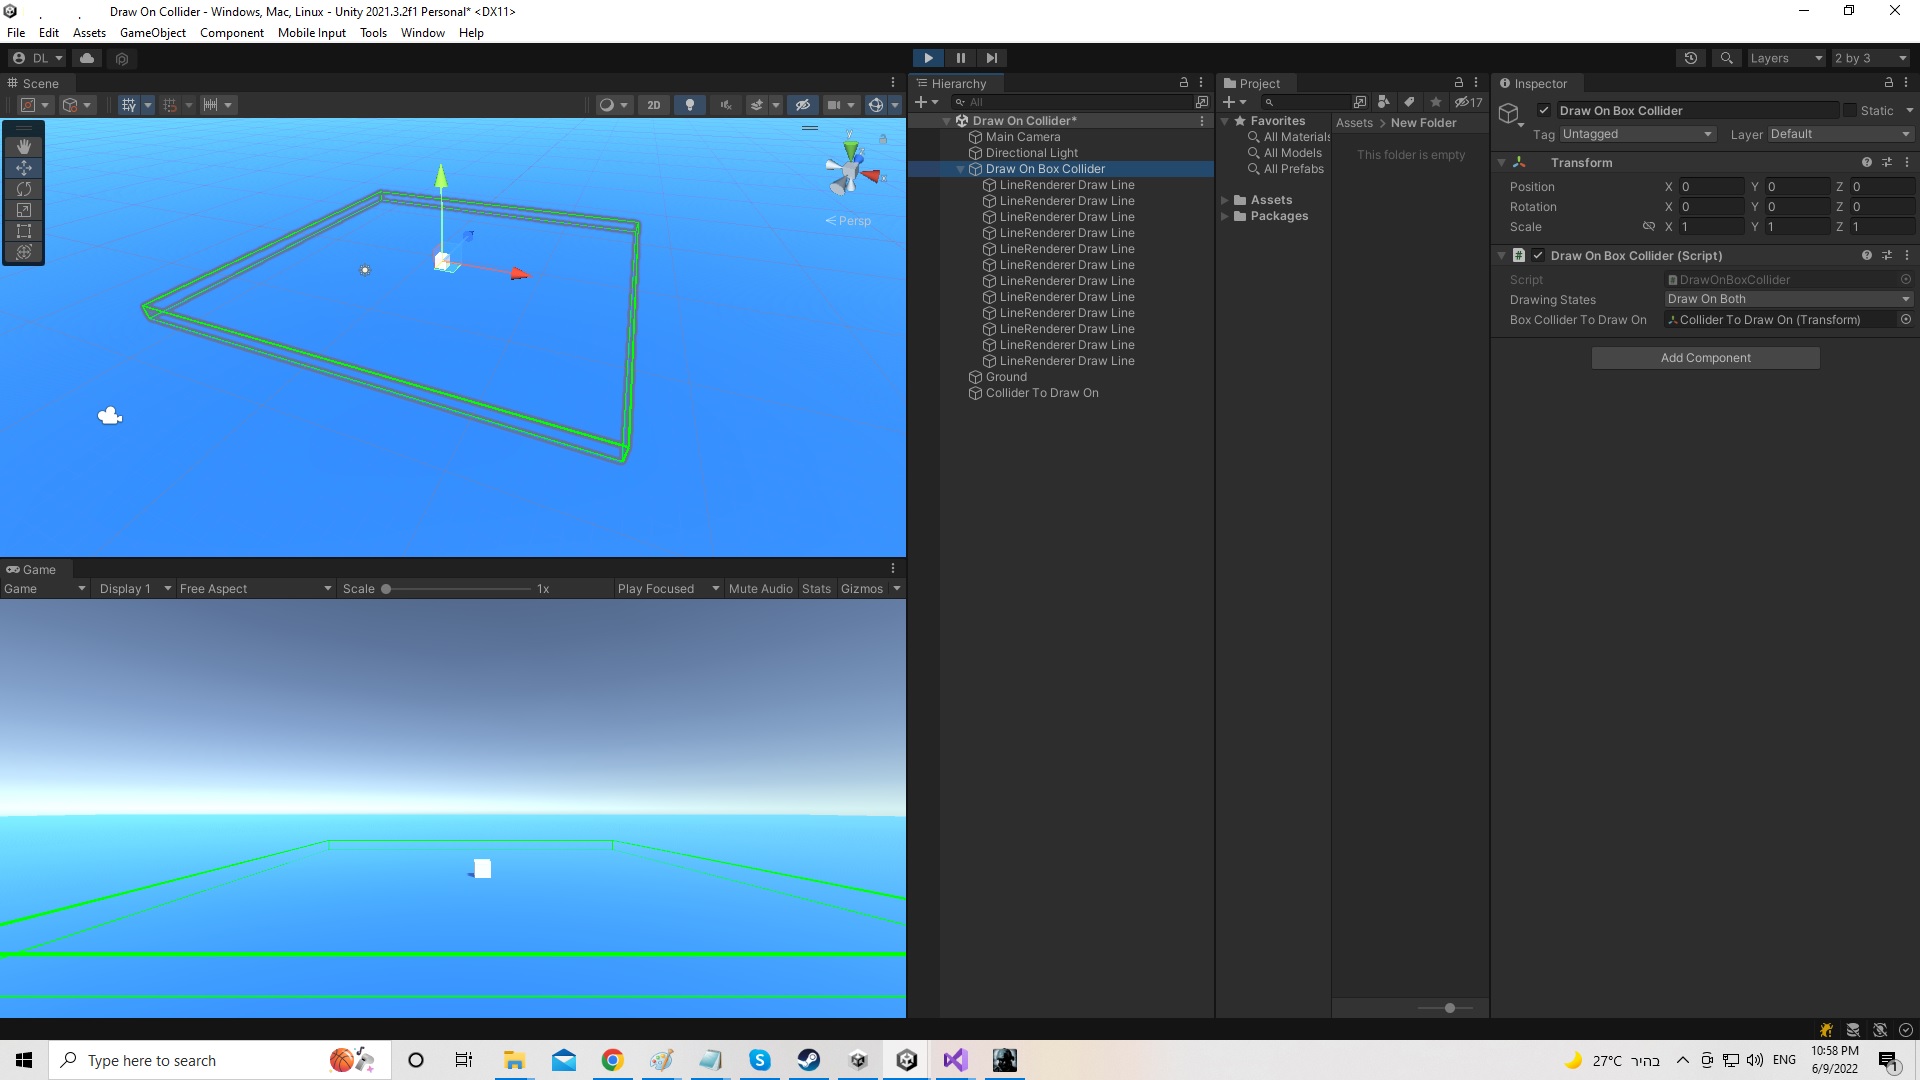Viewport: 1920px width, 1080px height.
Task: Toggle Stats in Game view
Action: tap(816, 589)
